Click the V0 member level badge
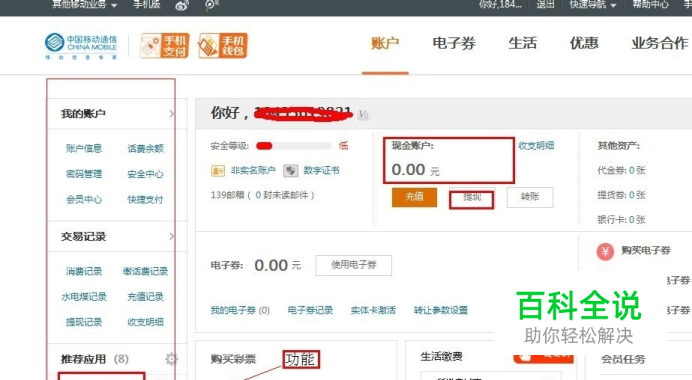The image size is (692, 380). (x=363, y=114)
